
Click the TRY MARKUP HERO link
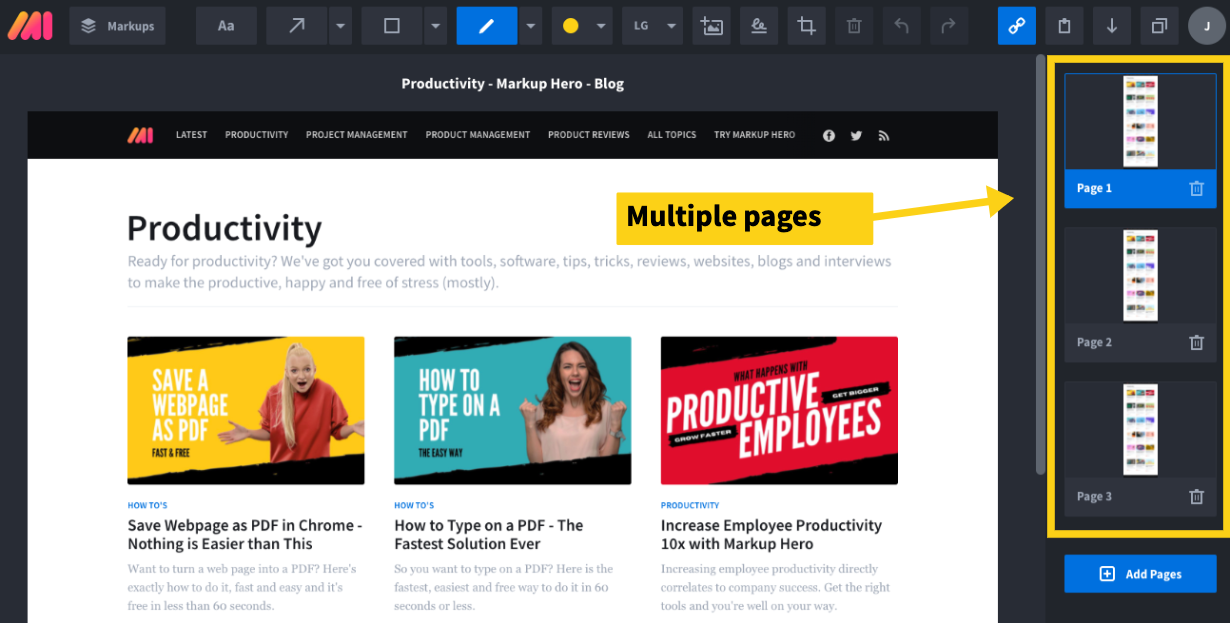point(755,135)
